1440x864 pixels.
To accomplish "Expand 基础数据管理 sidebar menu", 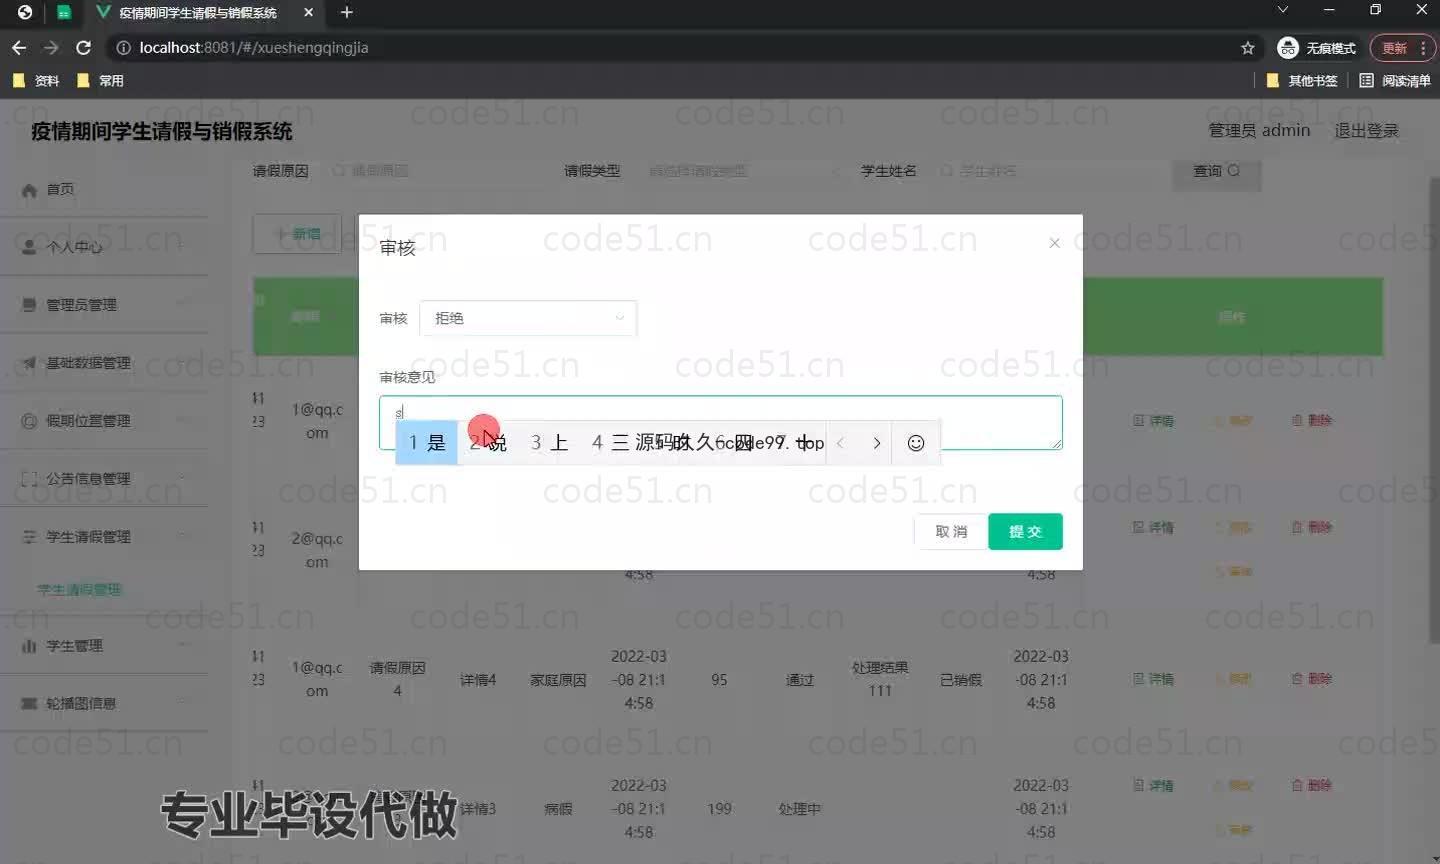I will click(x=104, y=363).
